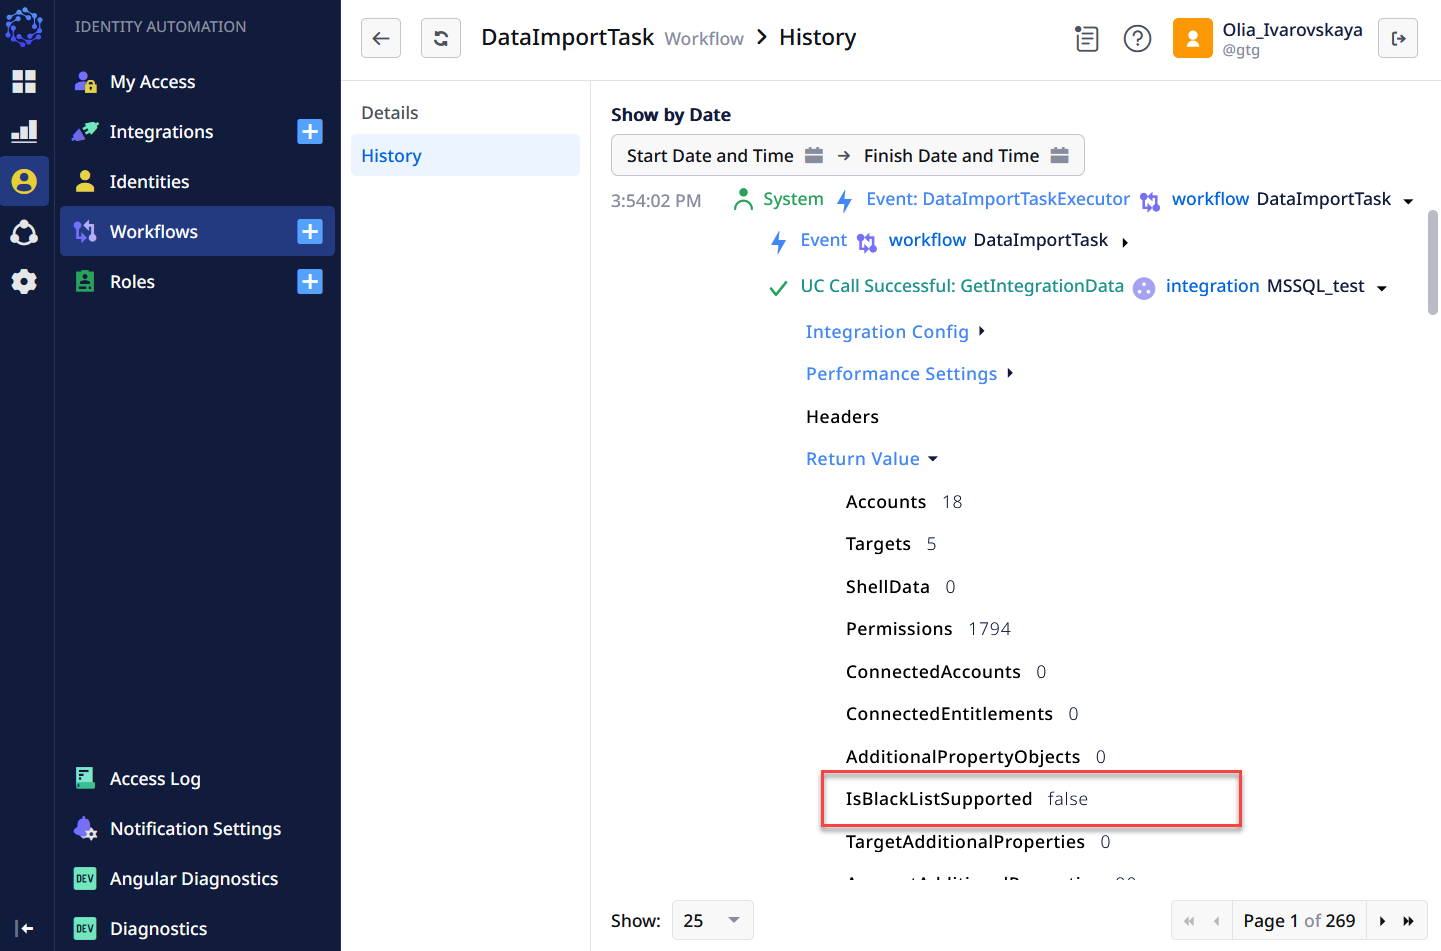1441x951 pixels.
Task: Click the 3:54:02 PM timestamp
Action: point(656,201)
